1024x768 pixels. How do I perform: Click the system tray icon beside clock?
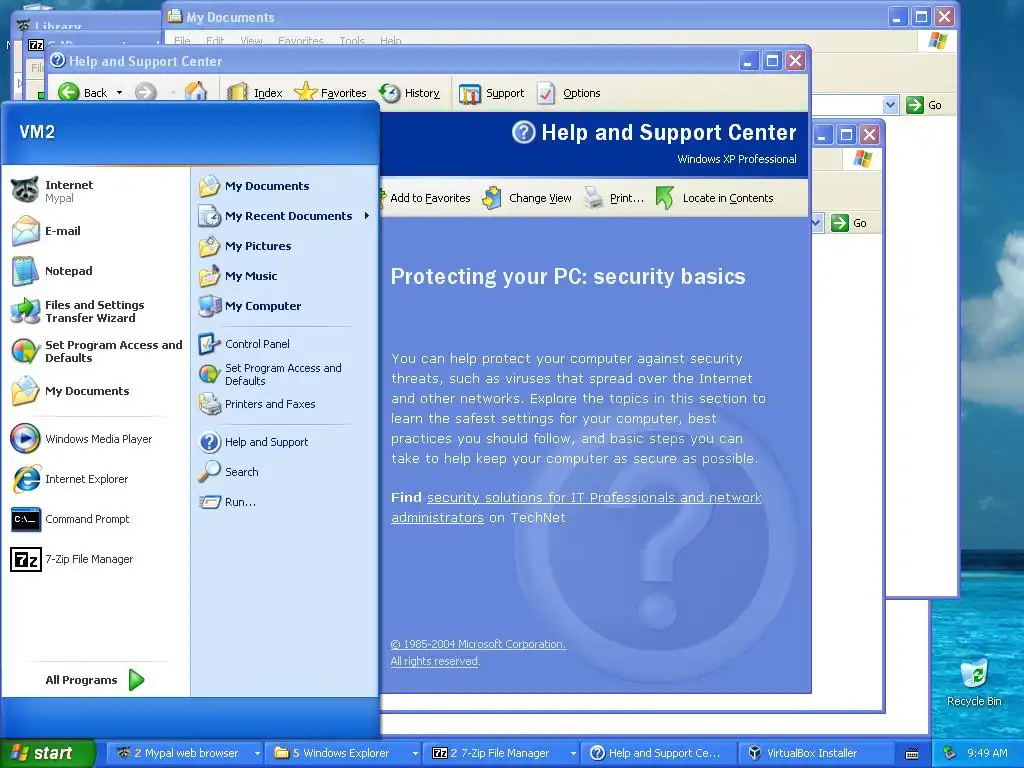click(950, 753)
